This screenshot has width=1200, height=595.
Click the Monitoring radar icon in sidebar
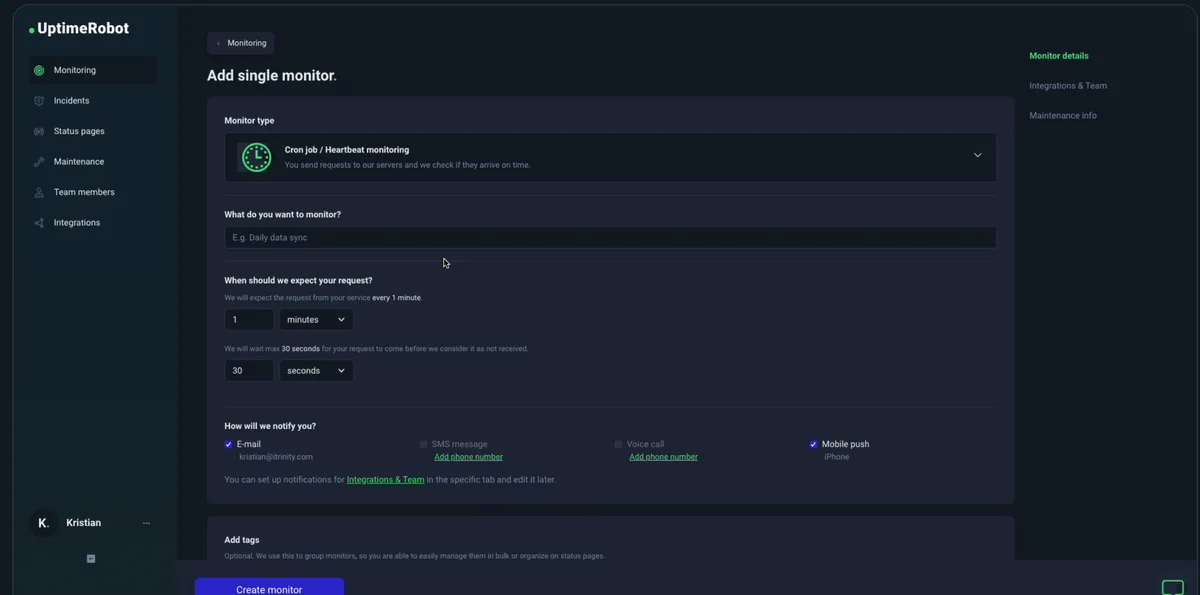[x=39, y=71]
